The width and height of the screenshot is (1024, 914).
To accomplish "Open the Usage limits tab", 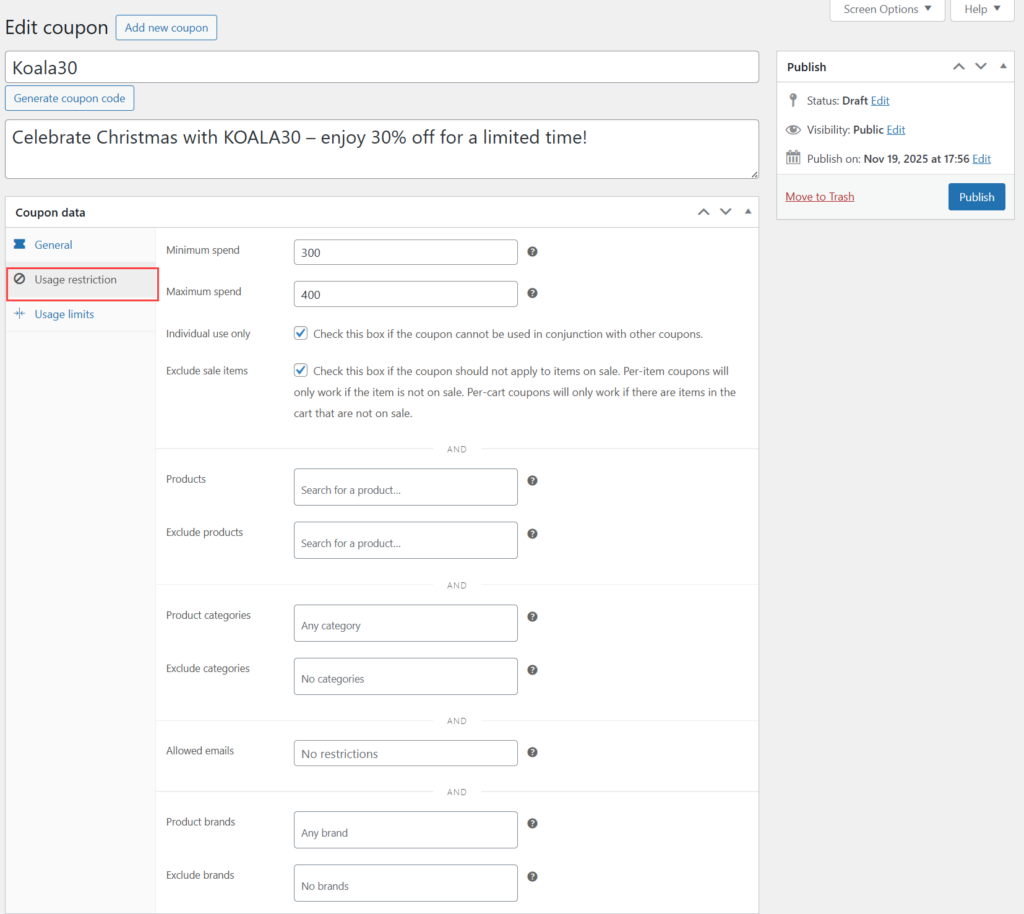I will (64, 314).
